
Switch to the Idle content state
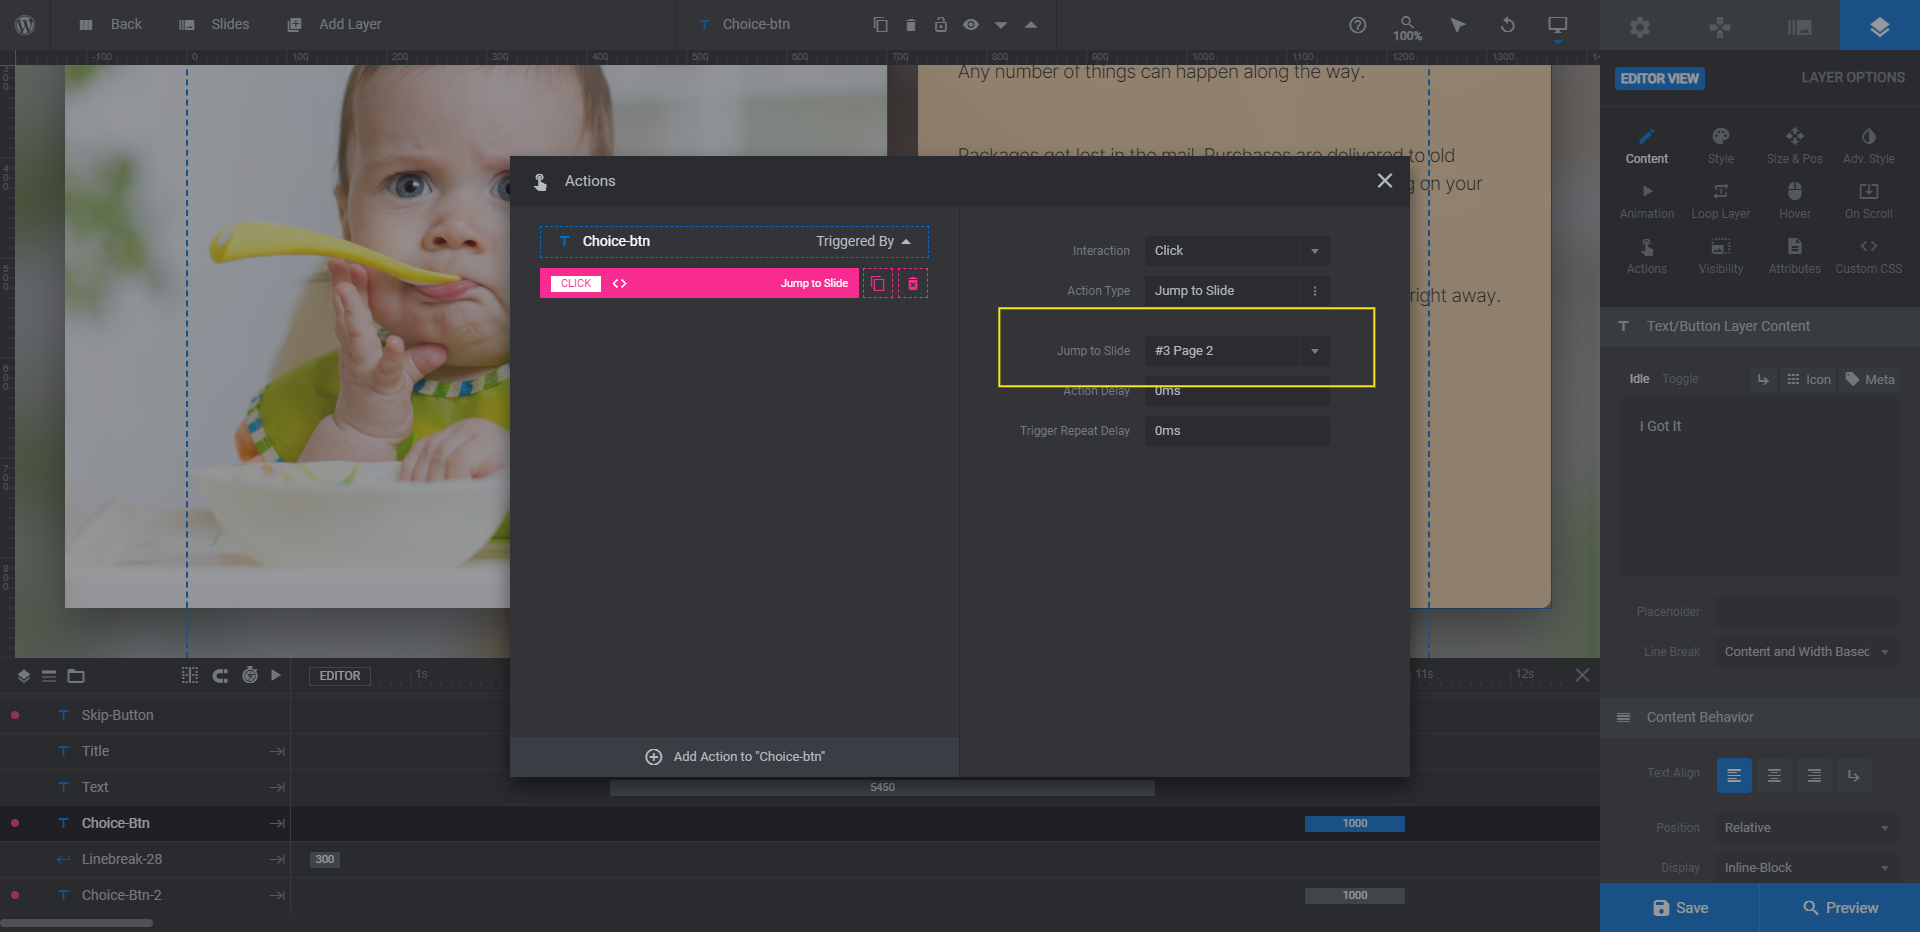[x=1639, y=379]
